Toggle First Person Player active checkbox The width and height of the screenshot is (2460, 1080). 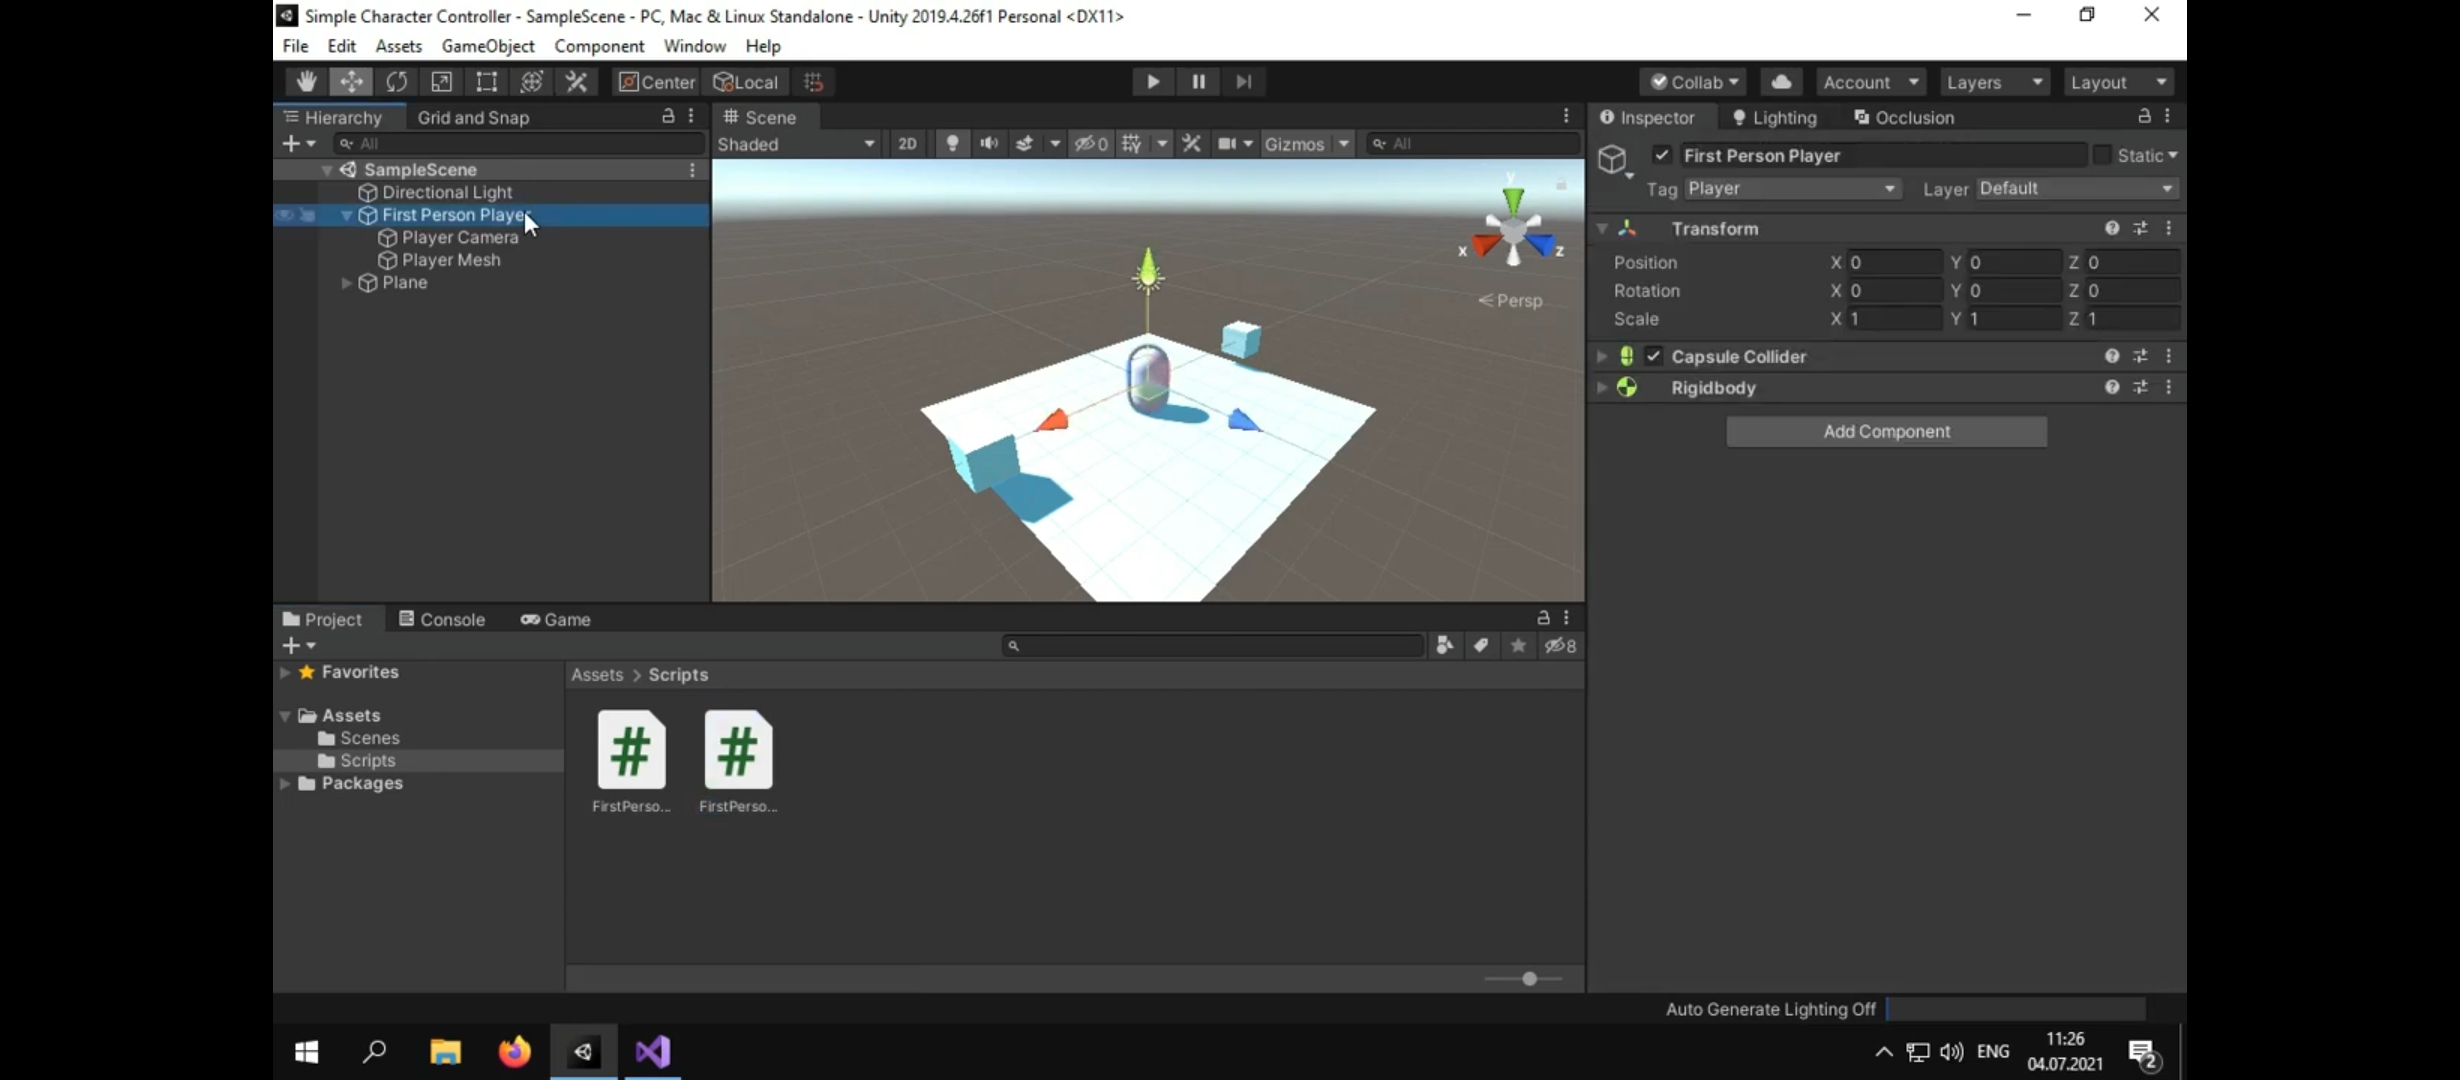tap(1662, 155)
